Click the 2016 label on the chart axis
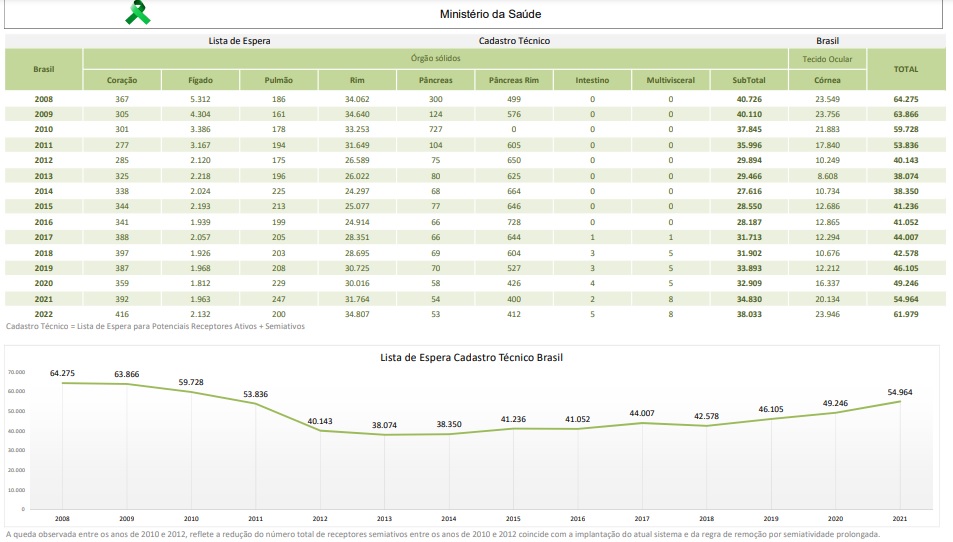Image resolution: width=953 pixels, height=542 pixels. pyautogui.click(x=577, y=518)
